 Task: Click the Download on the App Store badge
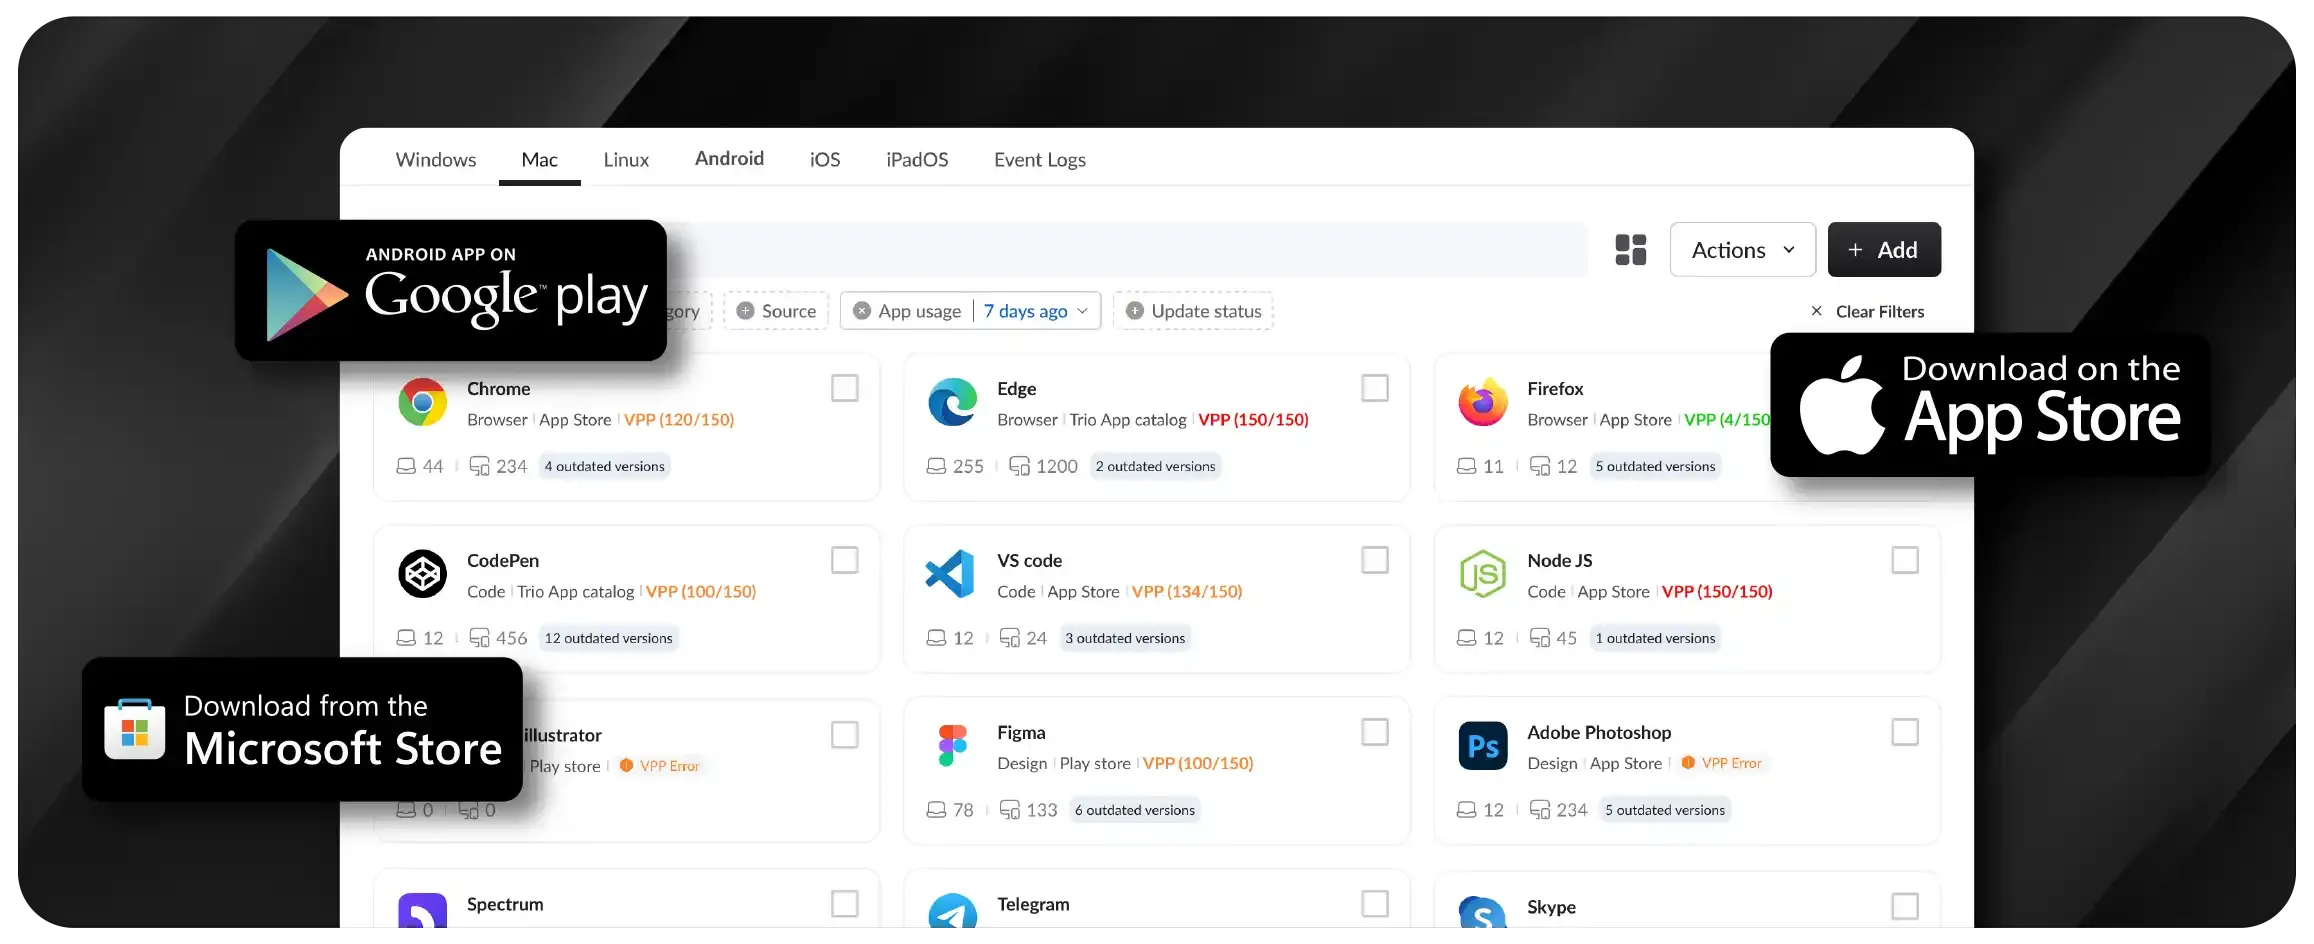1990,404
